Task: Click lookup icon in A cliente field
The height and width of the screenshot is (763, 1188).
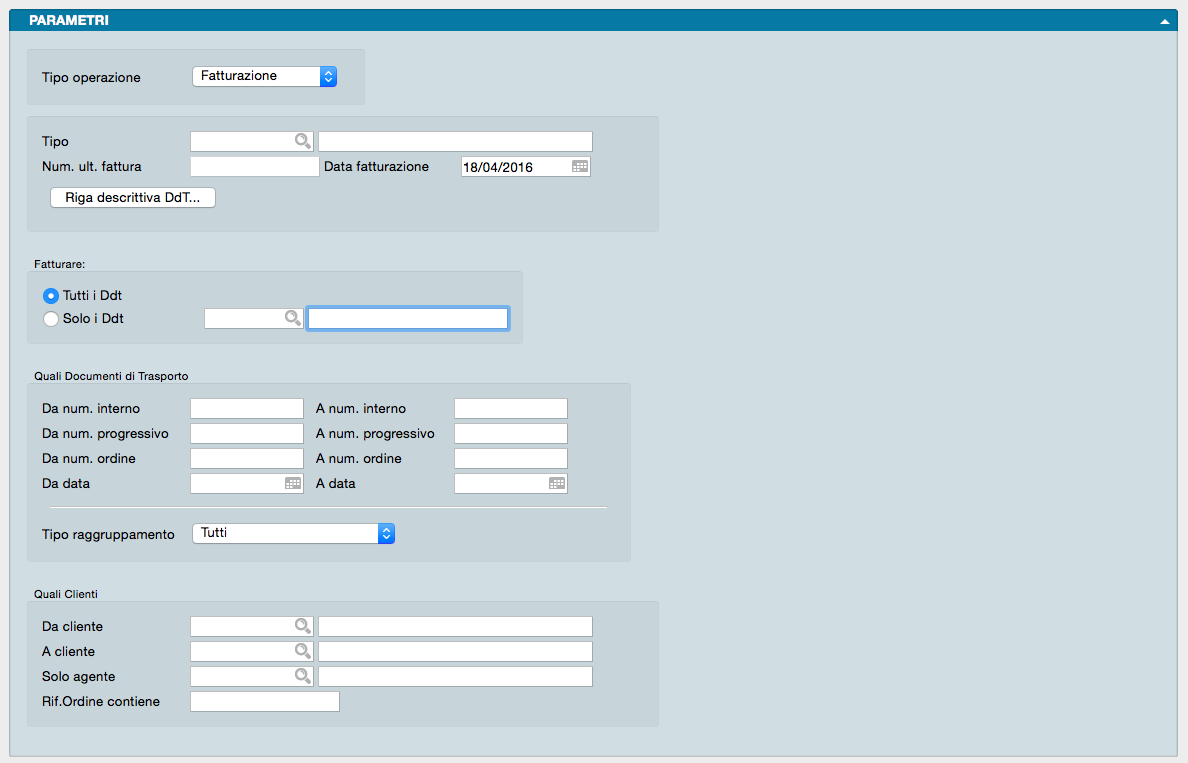Action: click(301, 651)
